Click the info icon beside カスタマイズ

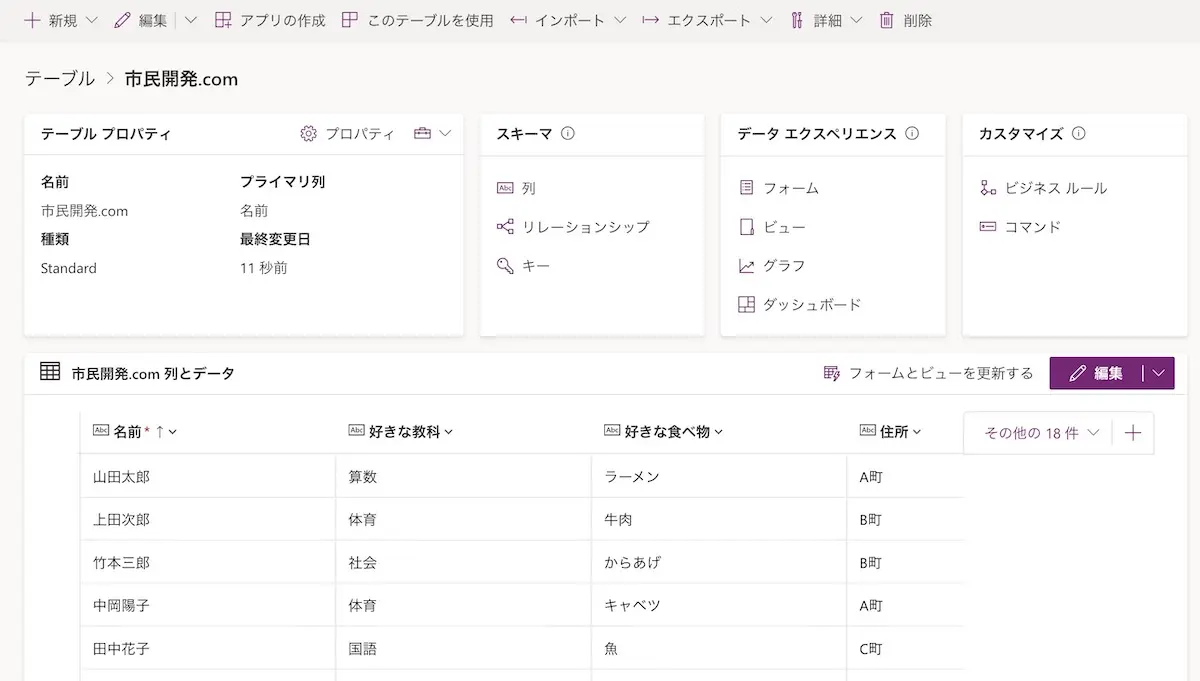1078,134
